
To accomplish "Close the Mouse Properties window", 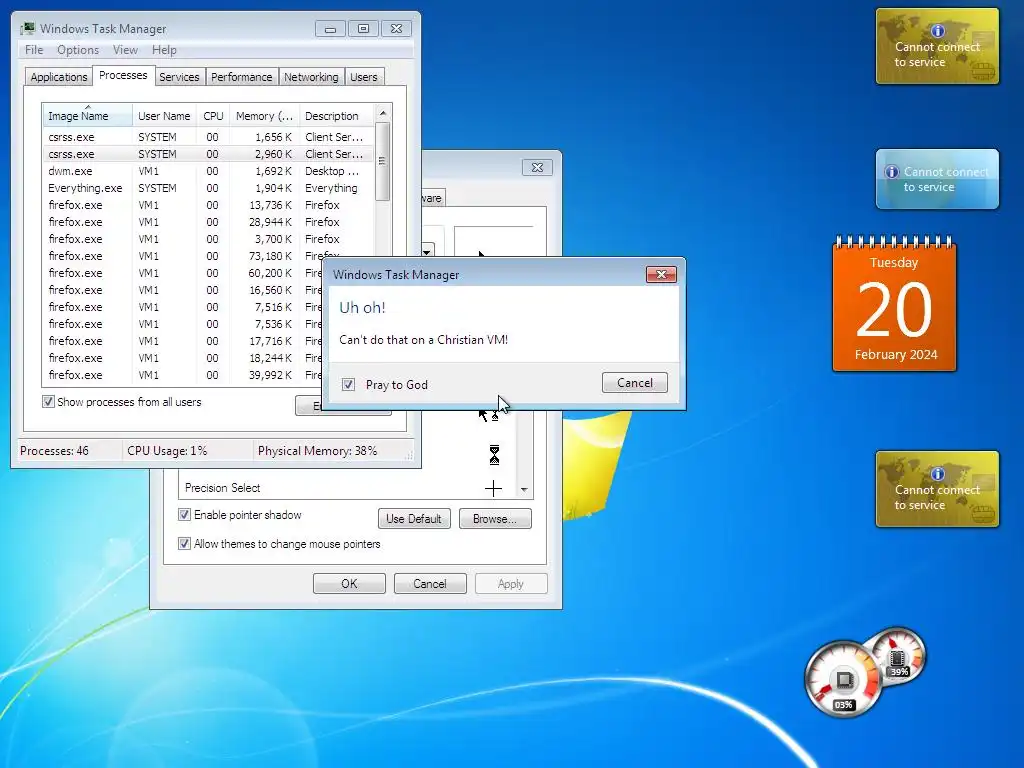I will click(x=537, y=167).
